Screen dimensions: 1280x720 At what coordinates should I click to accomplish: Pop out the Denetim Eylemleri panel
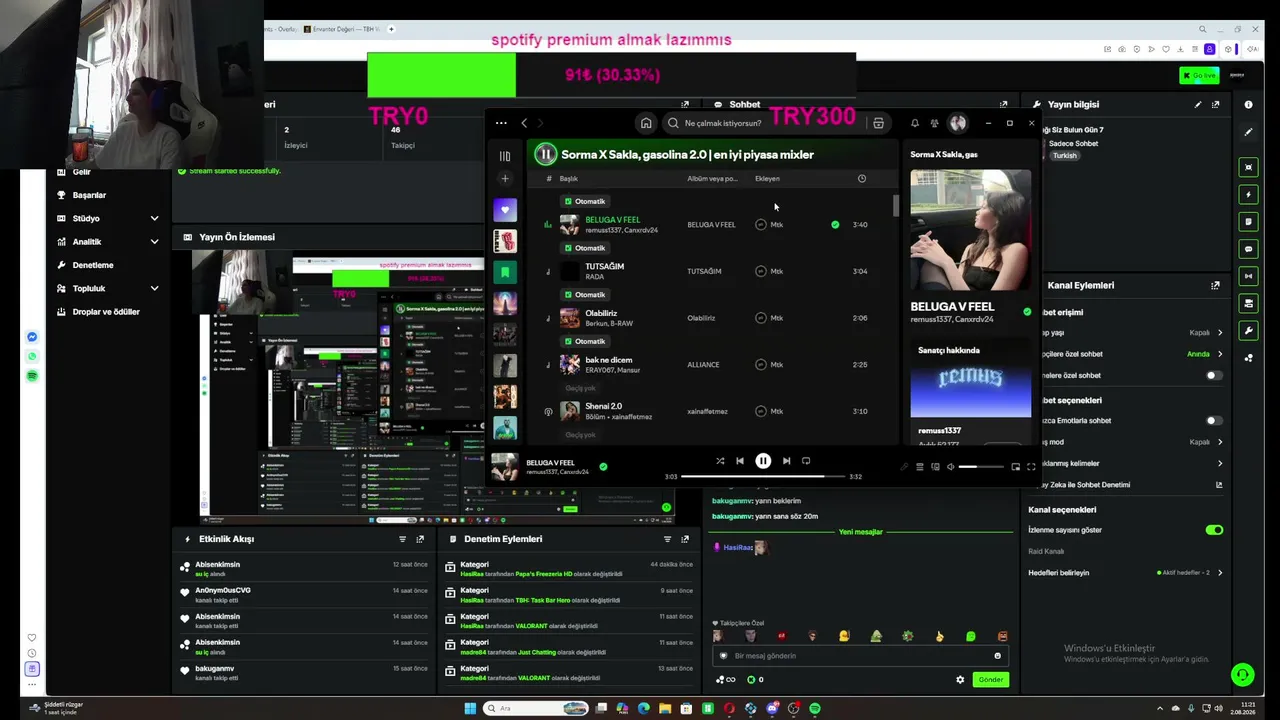685,539
